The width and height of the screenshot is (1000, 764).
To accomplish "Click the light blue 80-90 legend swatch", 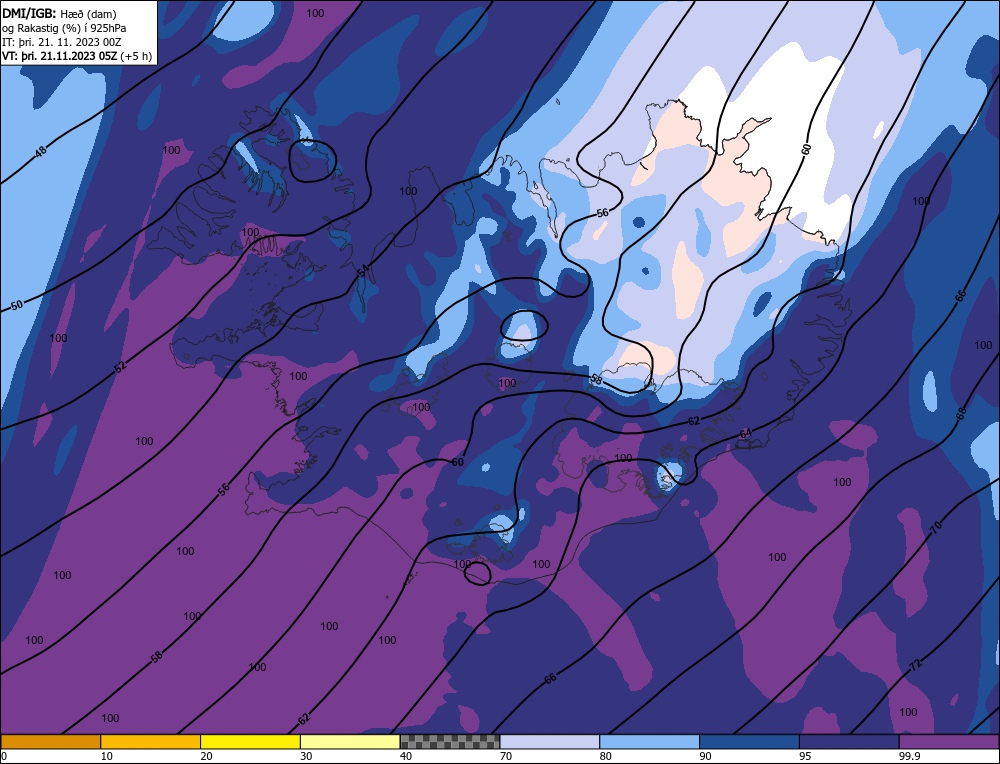I will pos(649,741).
